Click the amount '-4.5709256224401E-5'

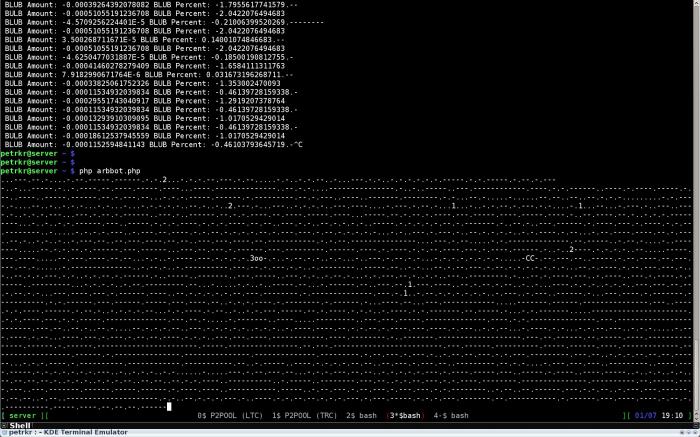coord(103,22)
